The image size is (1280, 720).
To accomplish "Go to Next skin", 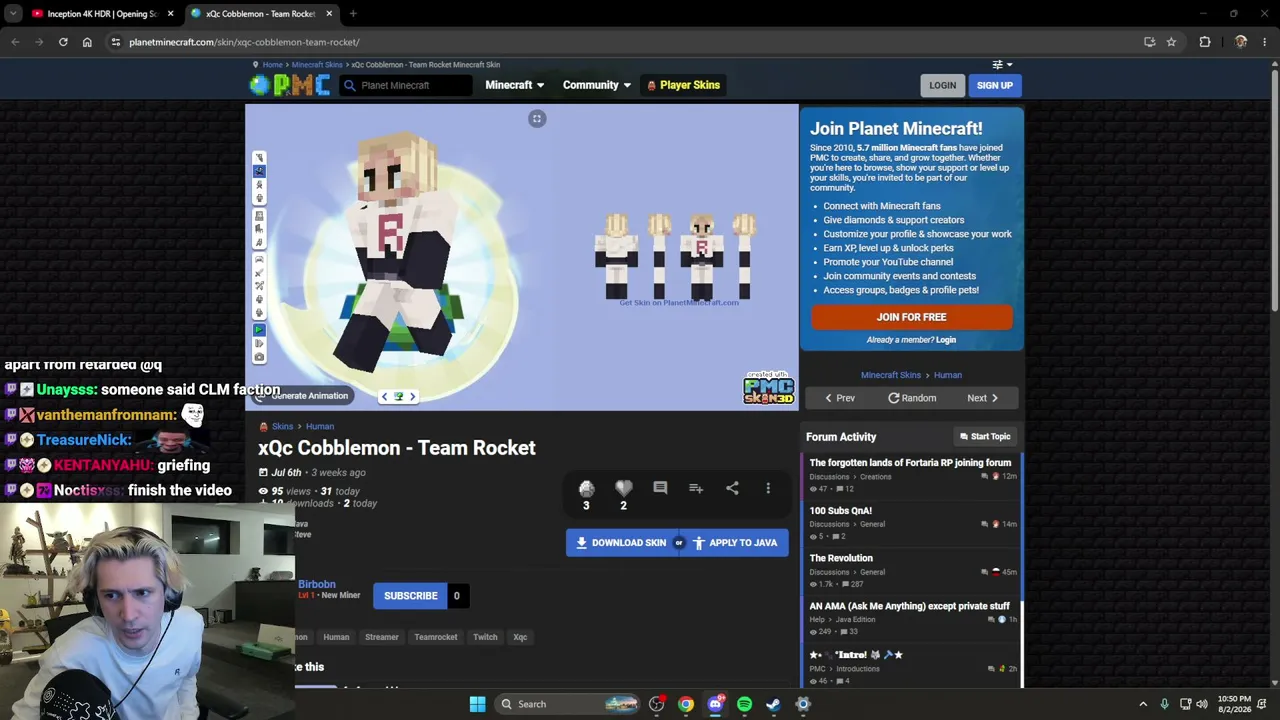I will (983, 398).
